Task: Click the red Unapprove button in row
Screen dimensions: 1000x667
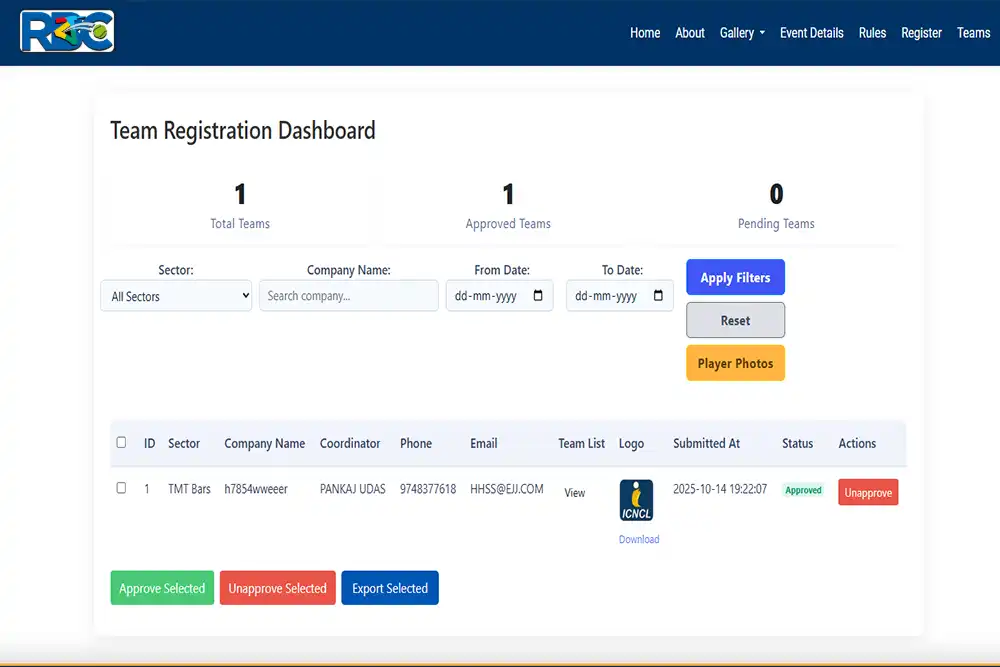Action: pos(868,492)
